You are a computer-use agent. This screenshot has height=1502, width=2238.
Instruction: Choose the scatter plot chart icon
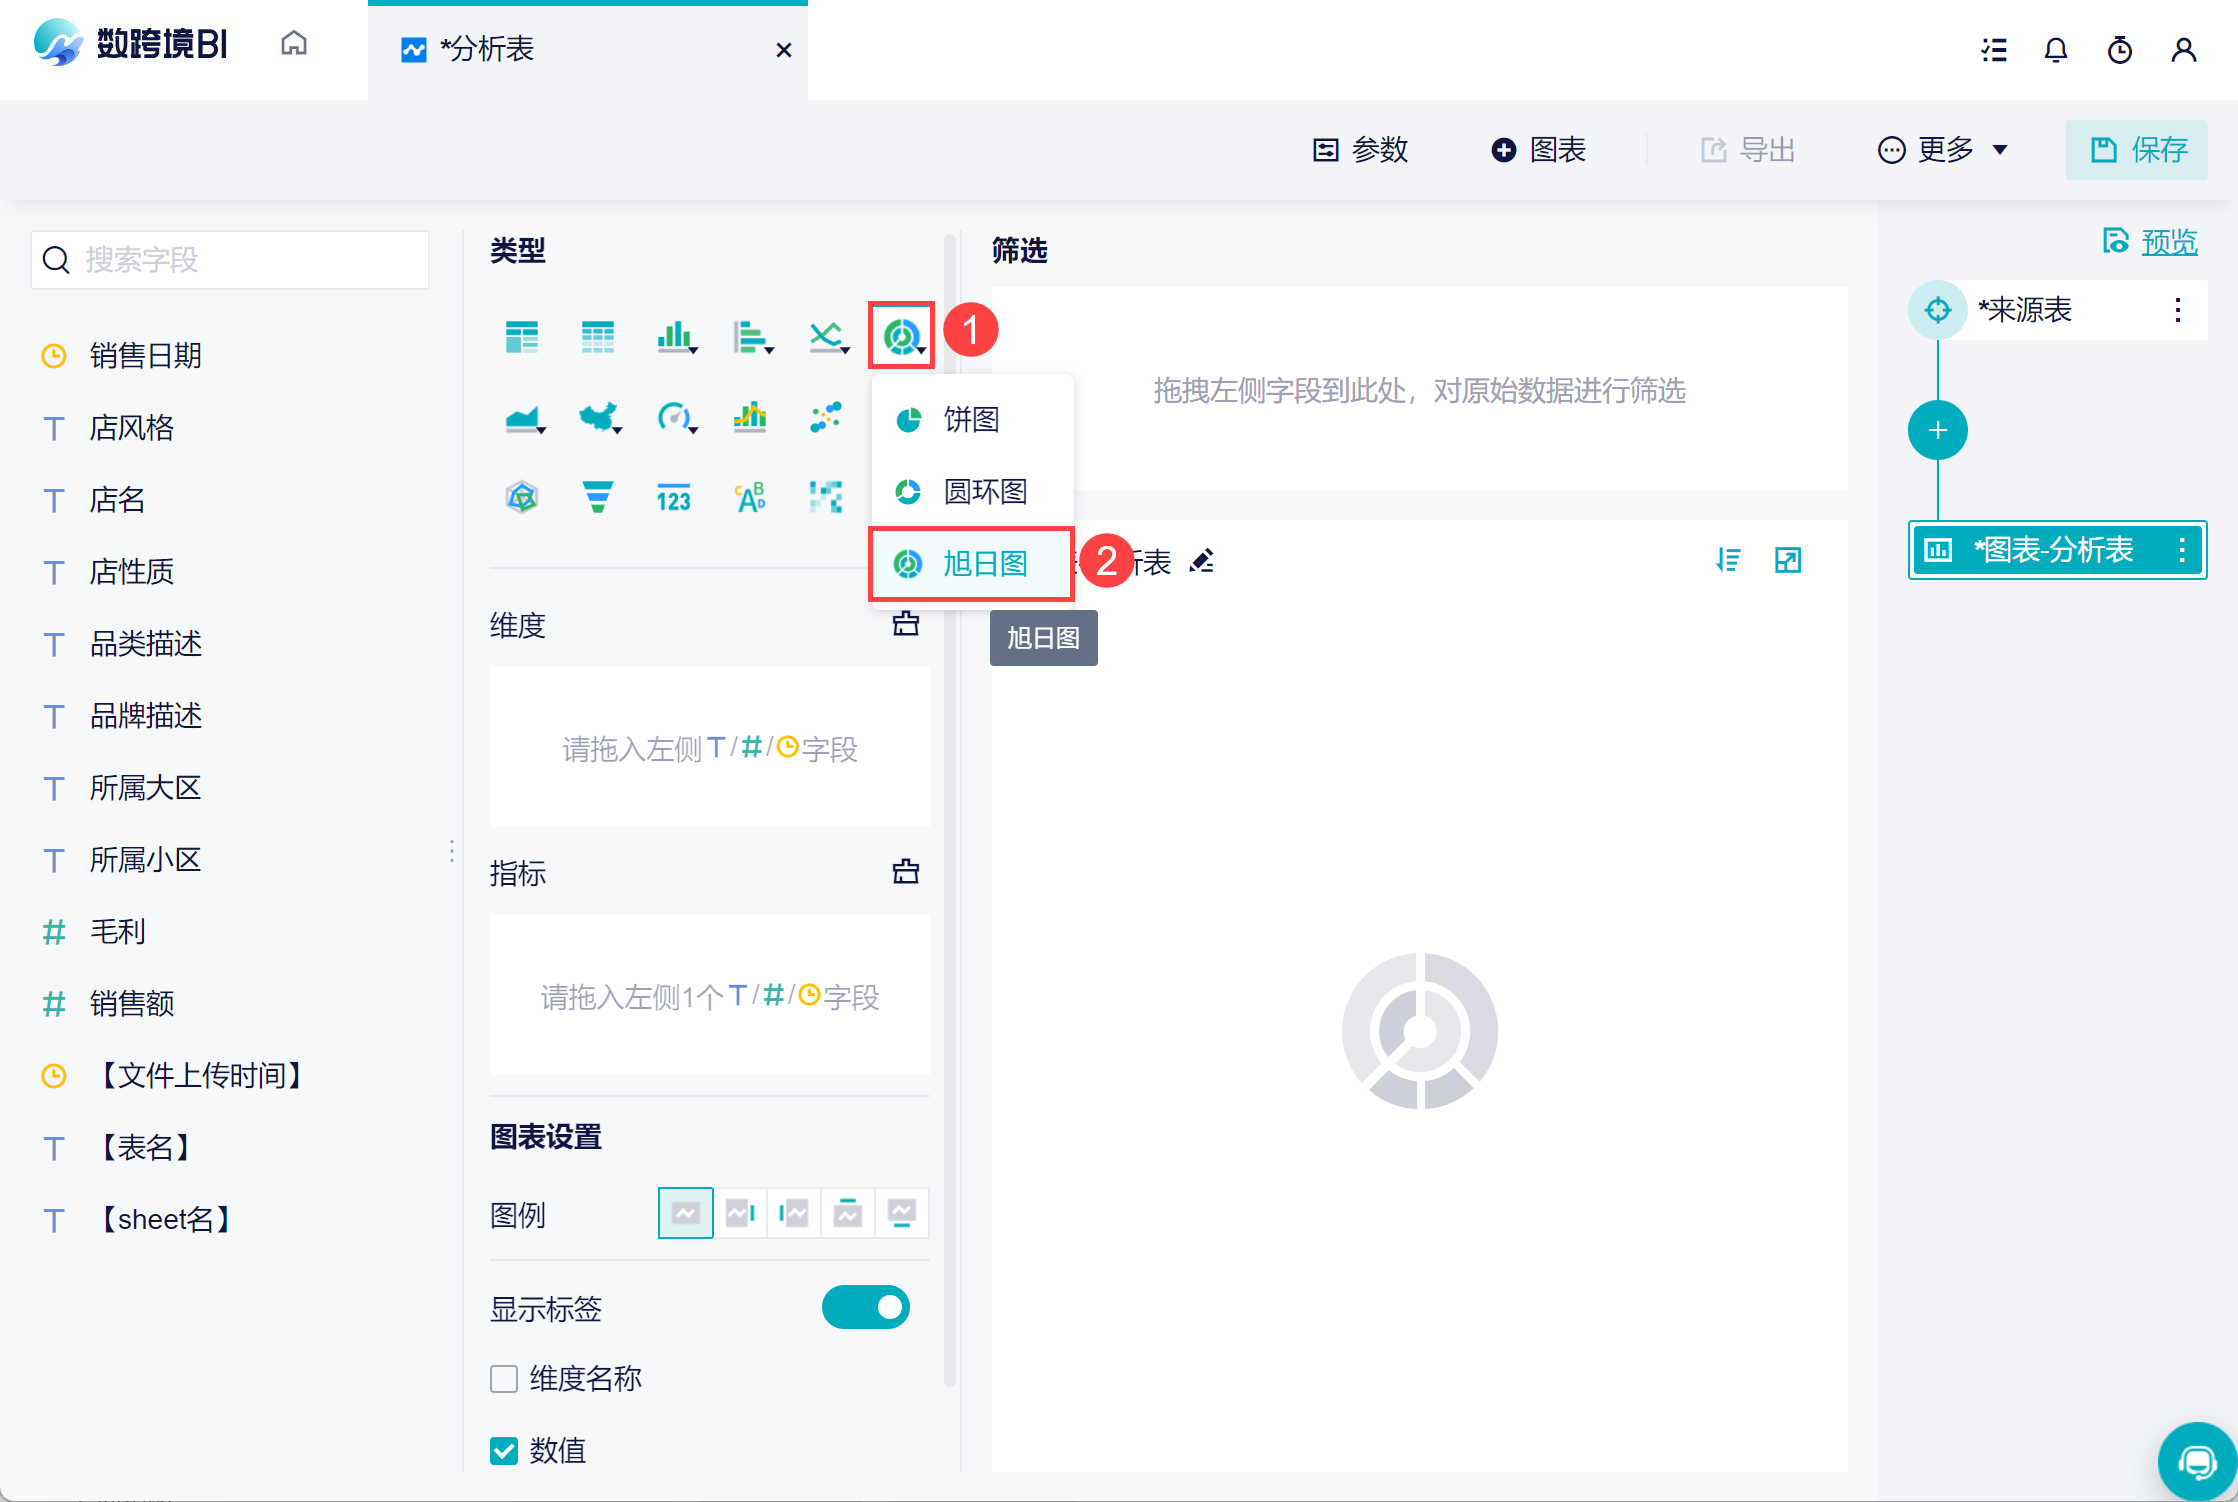point(826,417)
